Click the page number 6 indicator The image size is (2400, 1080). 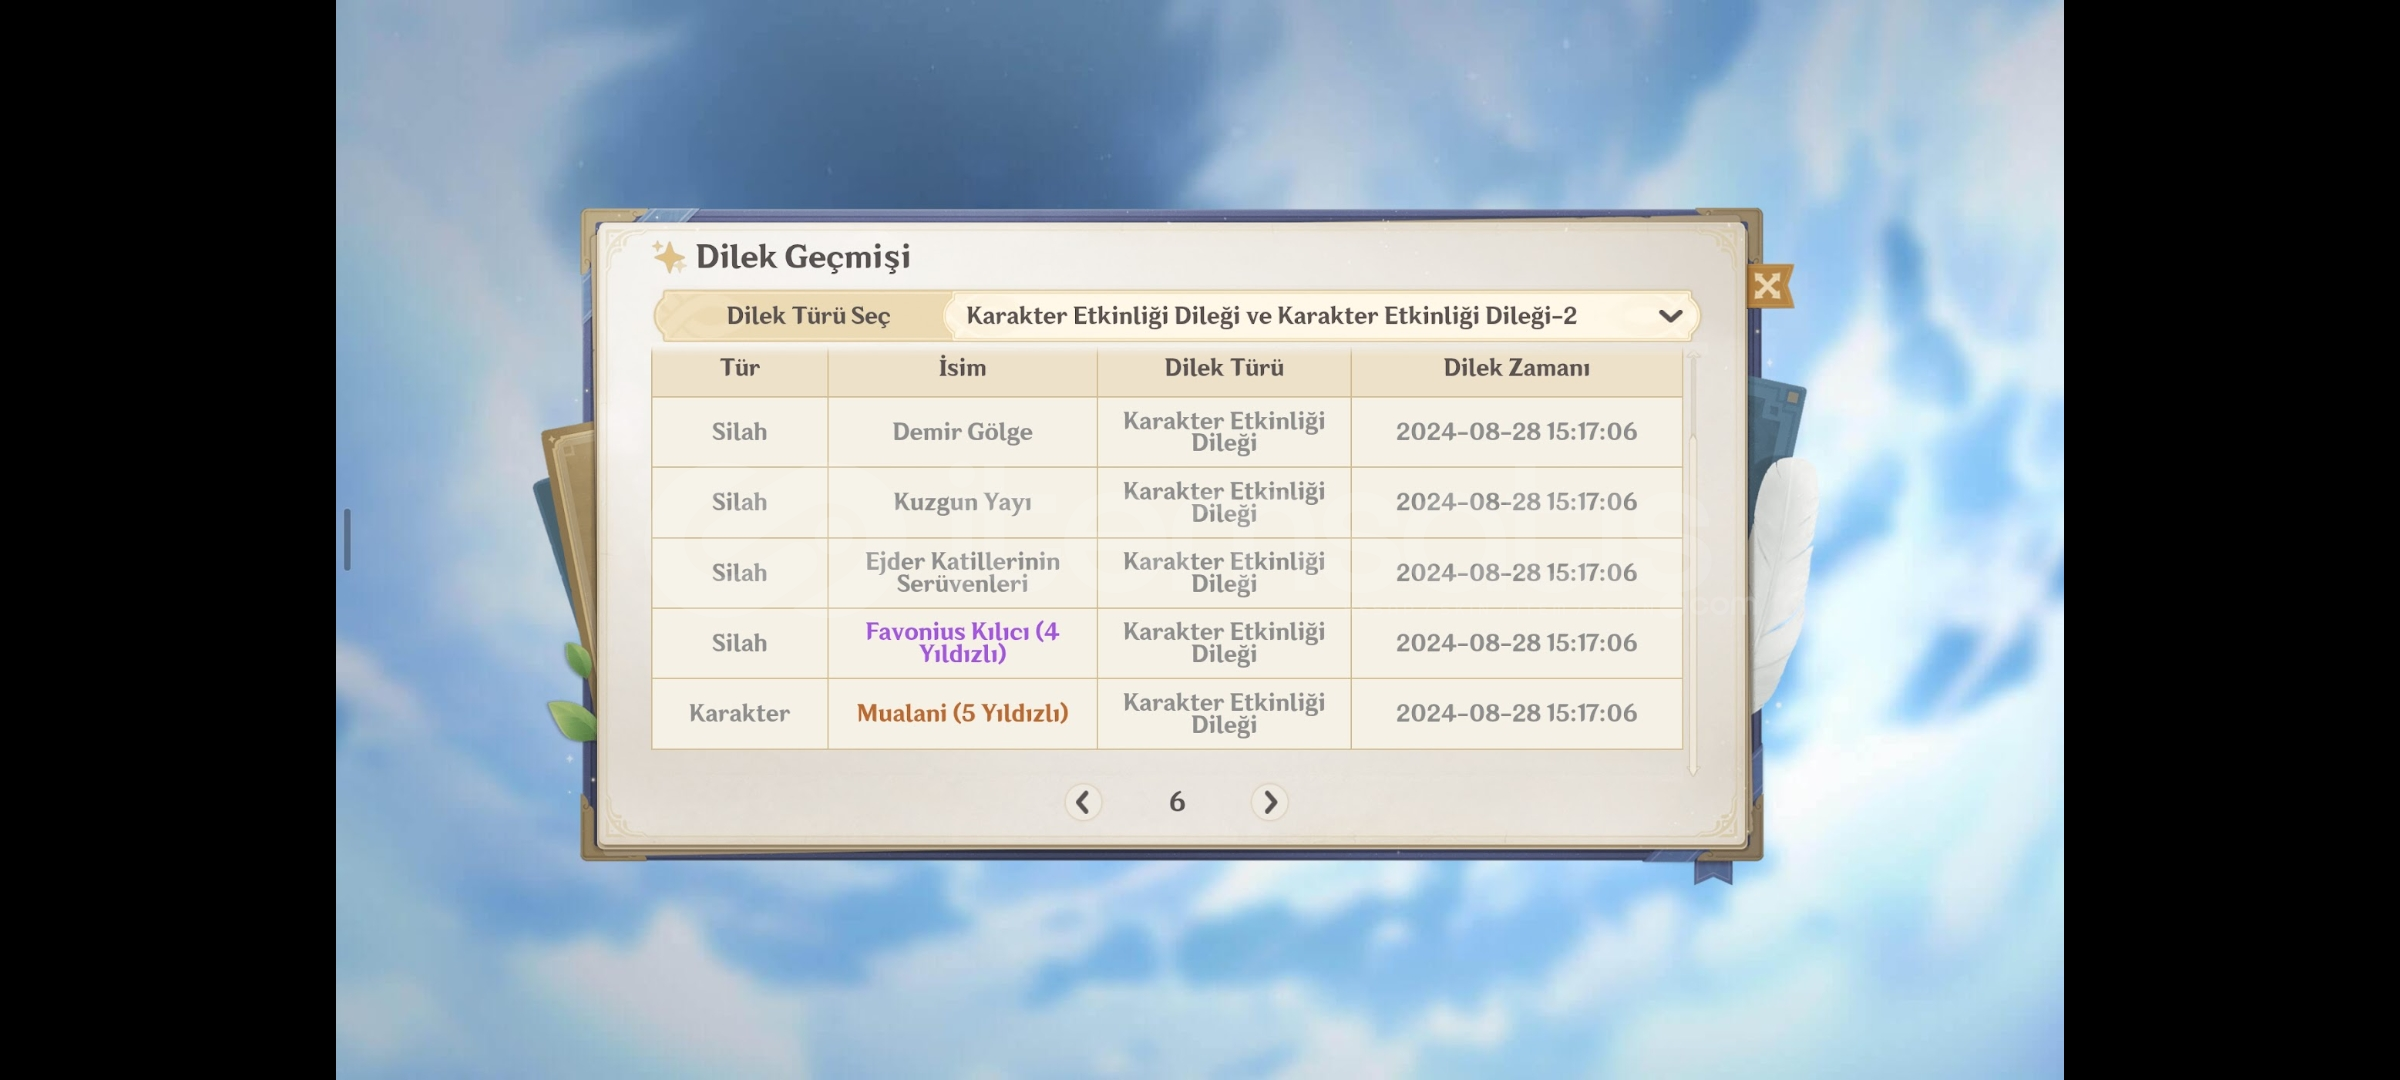pyautogui.click(x=1177, y=802)
